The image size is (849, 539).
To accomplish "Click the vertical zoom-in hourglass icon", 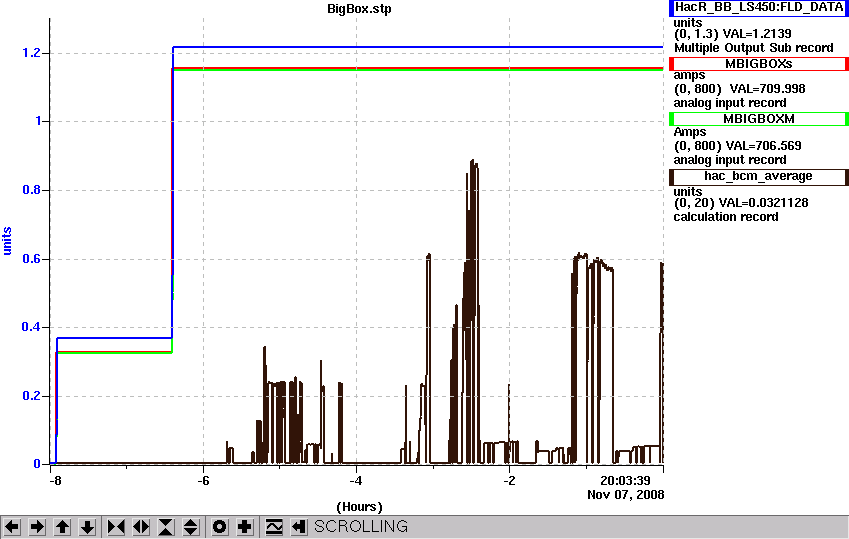I will click(166, 527).
